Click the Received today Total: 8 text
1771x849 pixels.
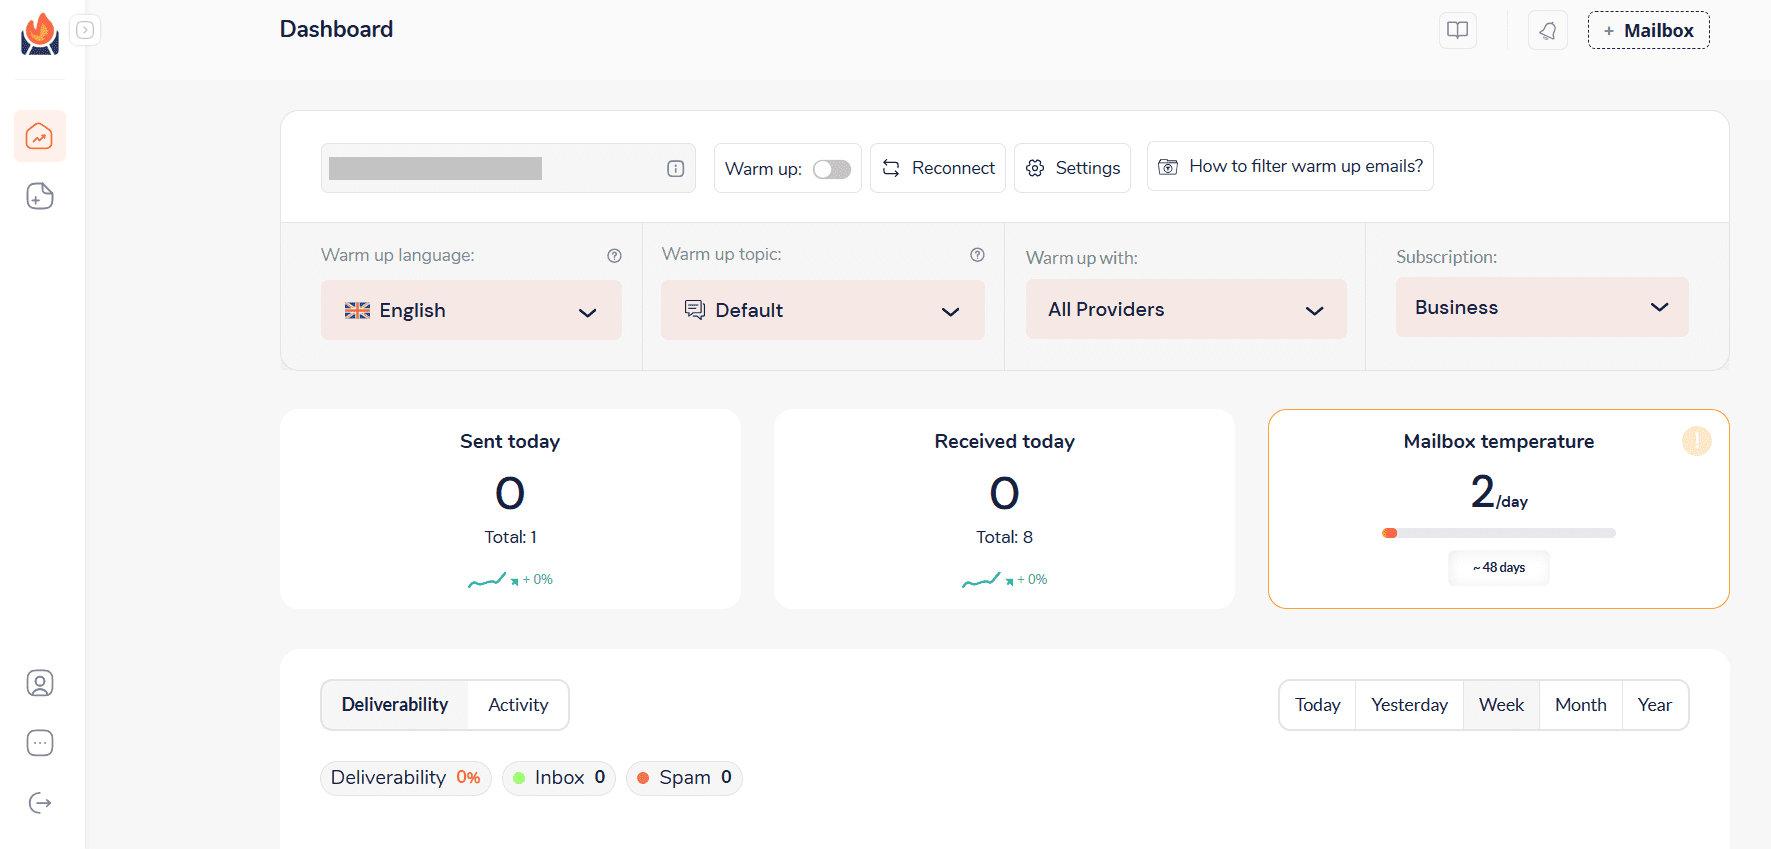tap(1005, 537)
